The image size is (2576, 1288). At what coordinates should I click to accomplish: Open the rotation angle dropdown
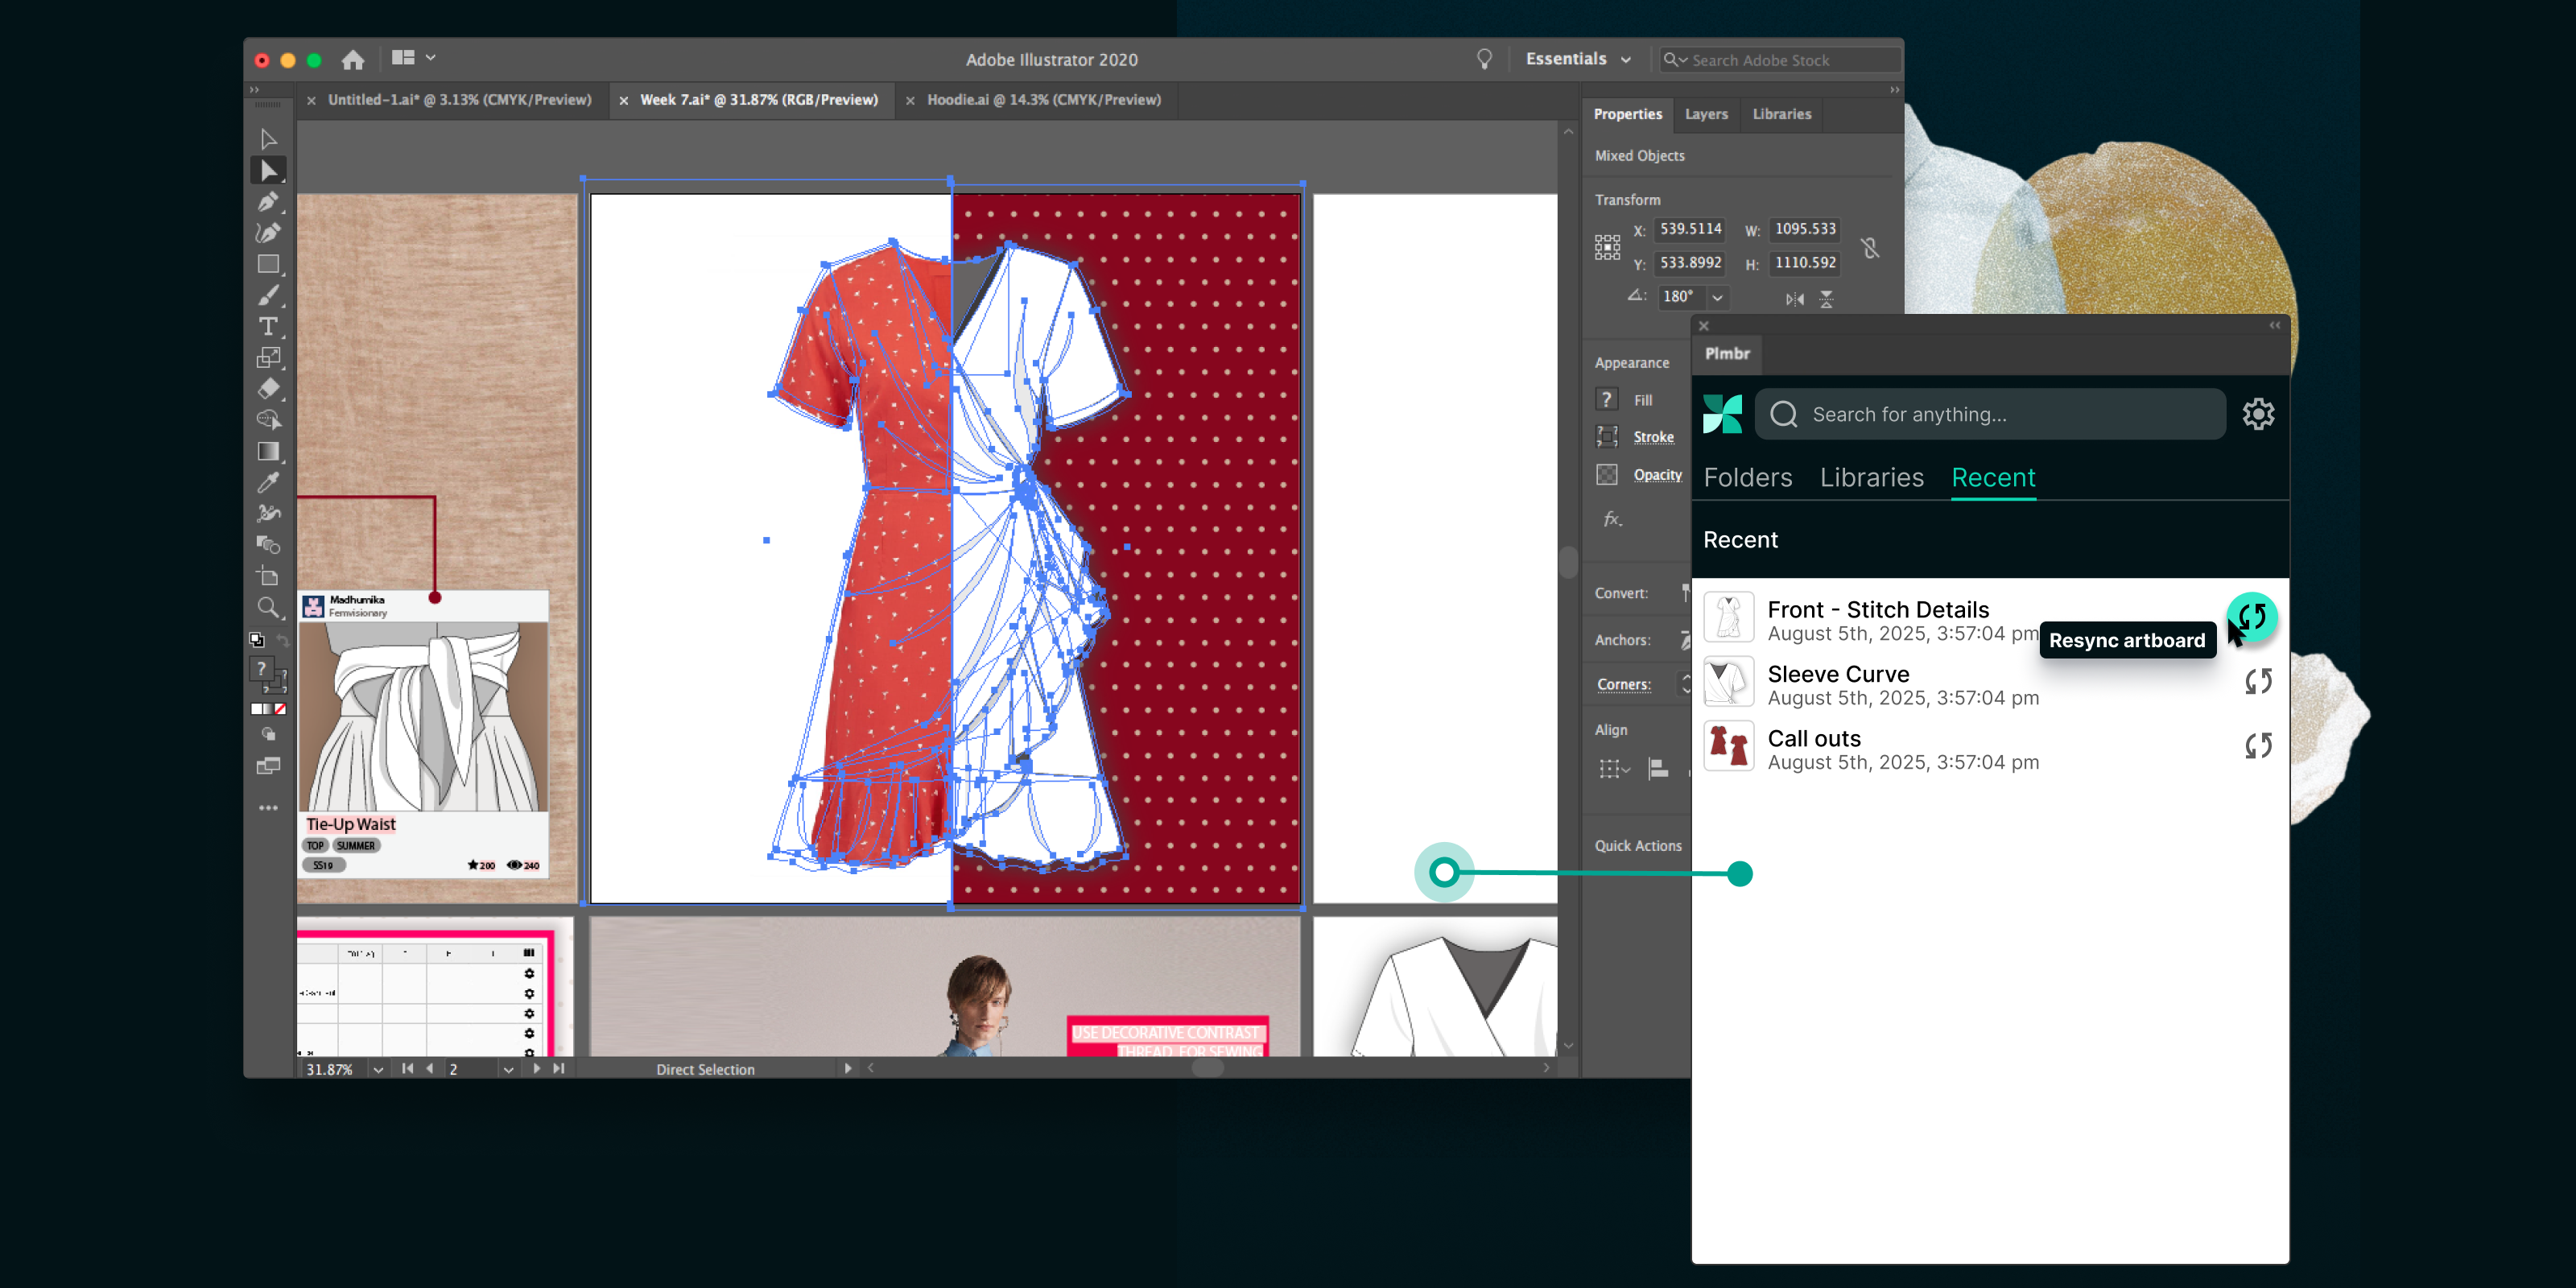click(1717, 297)
